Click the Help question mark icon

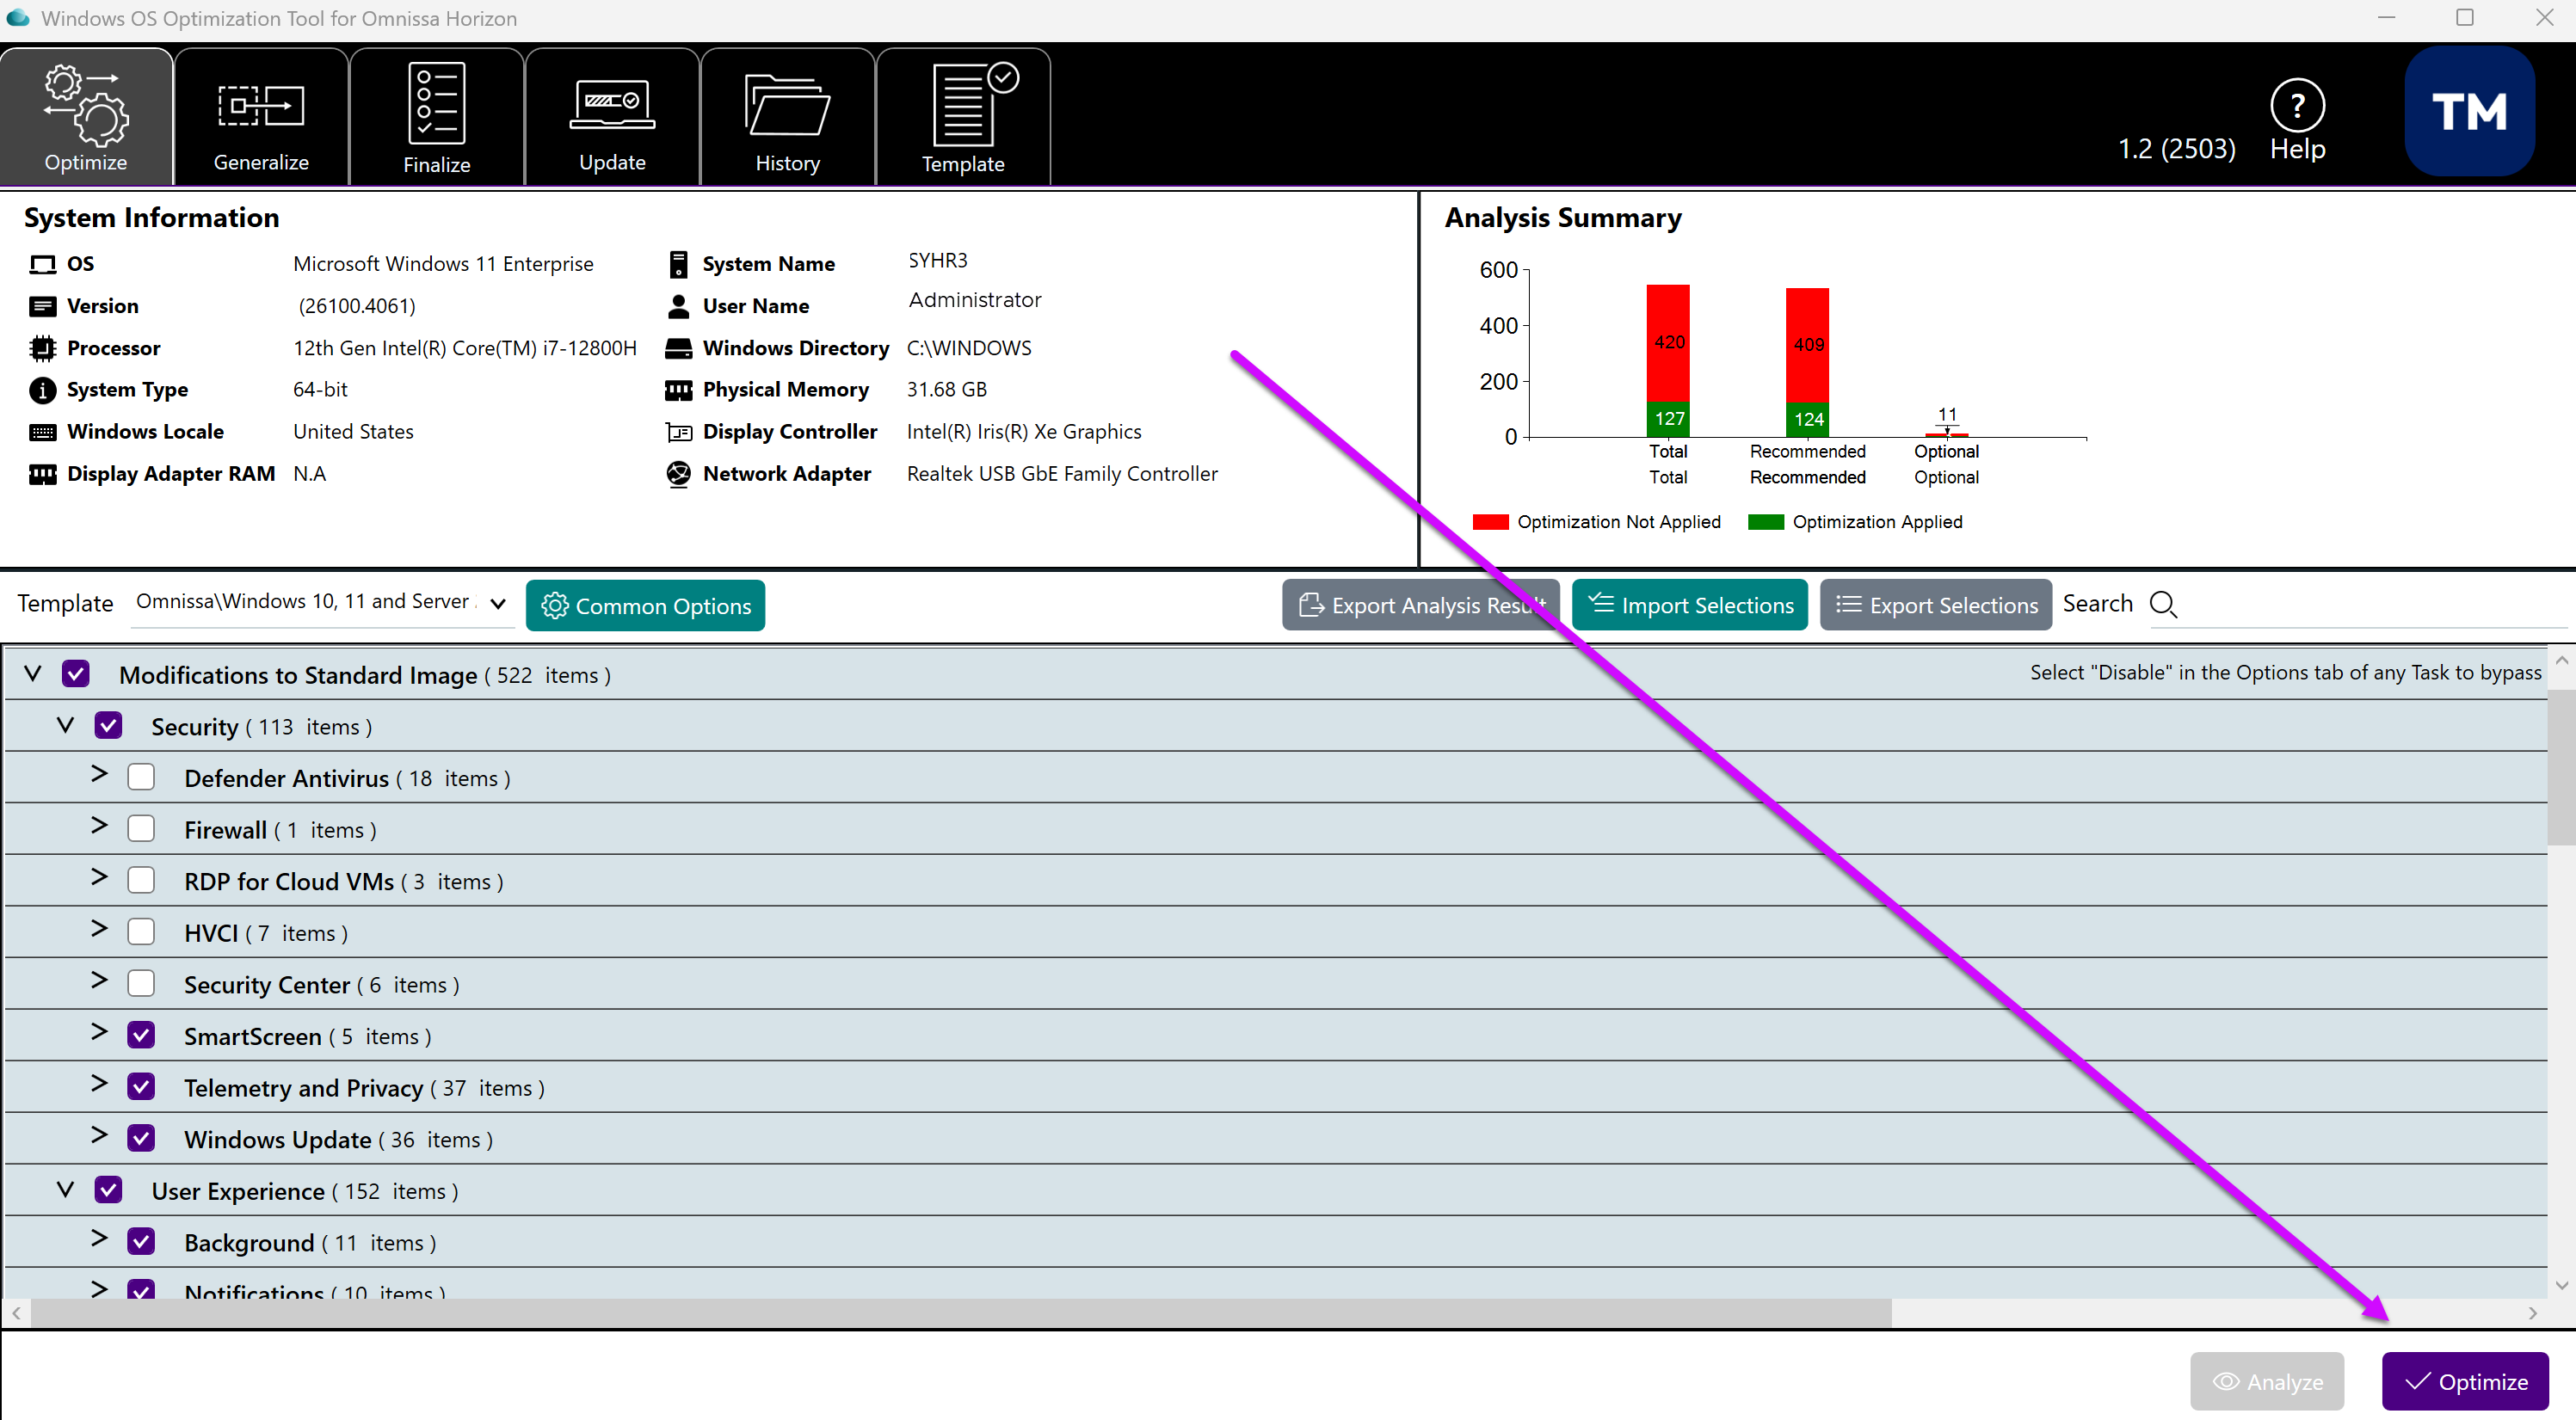coord(2297,105)
